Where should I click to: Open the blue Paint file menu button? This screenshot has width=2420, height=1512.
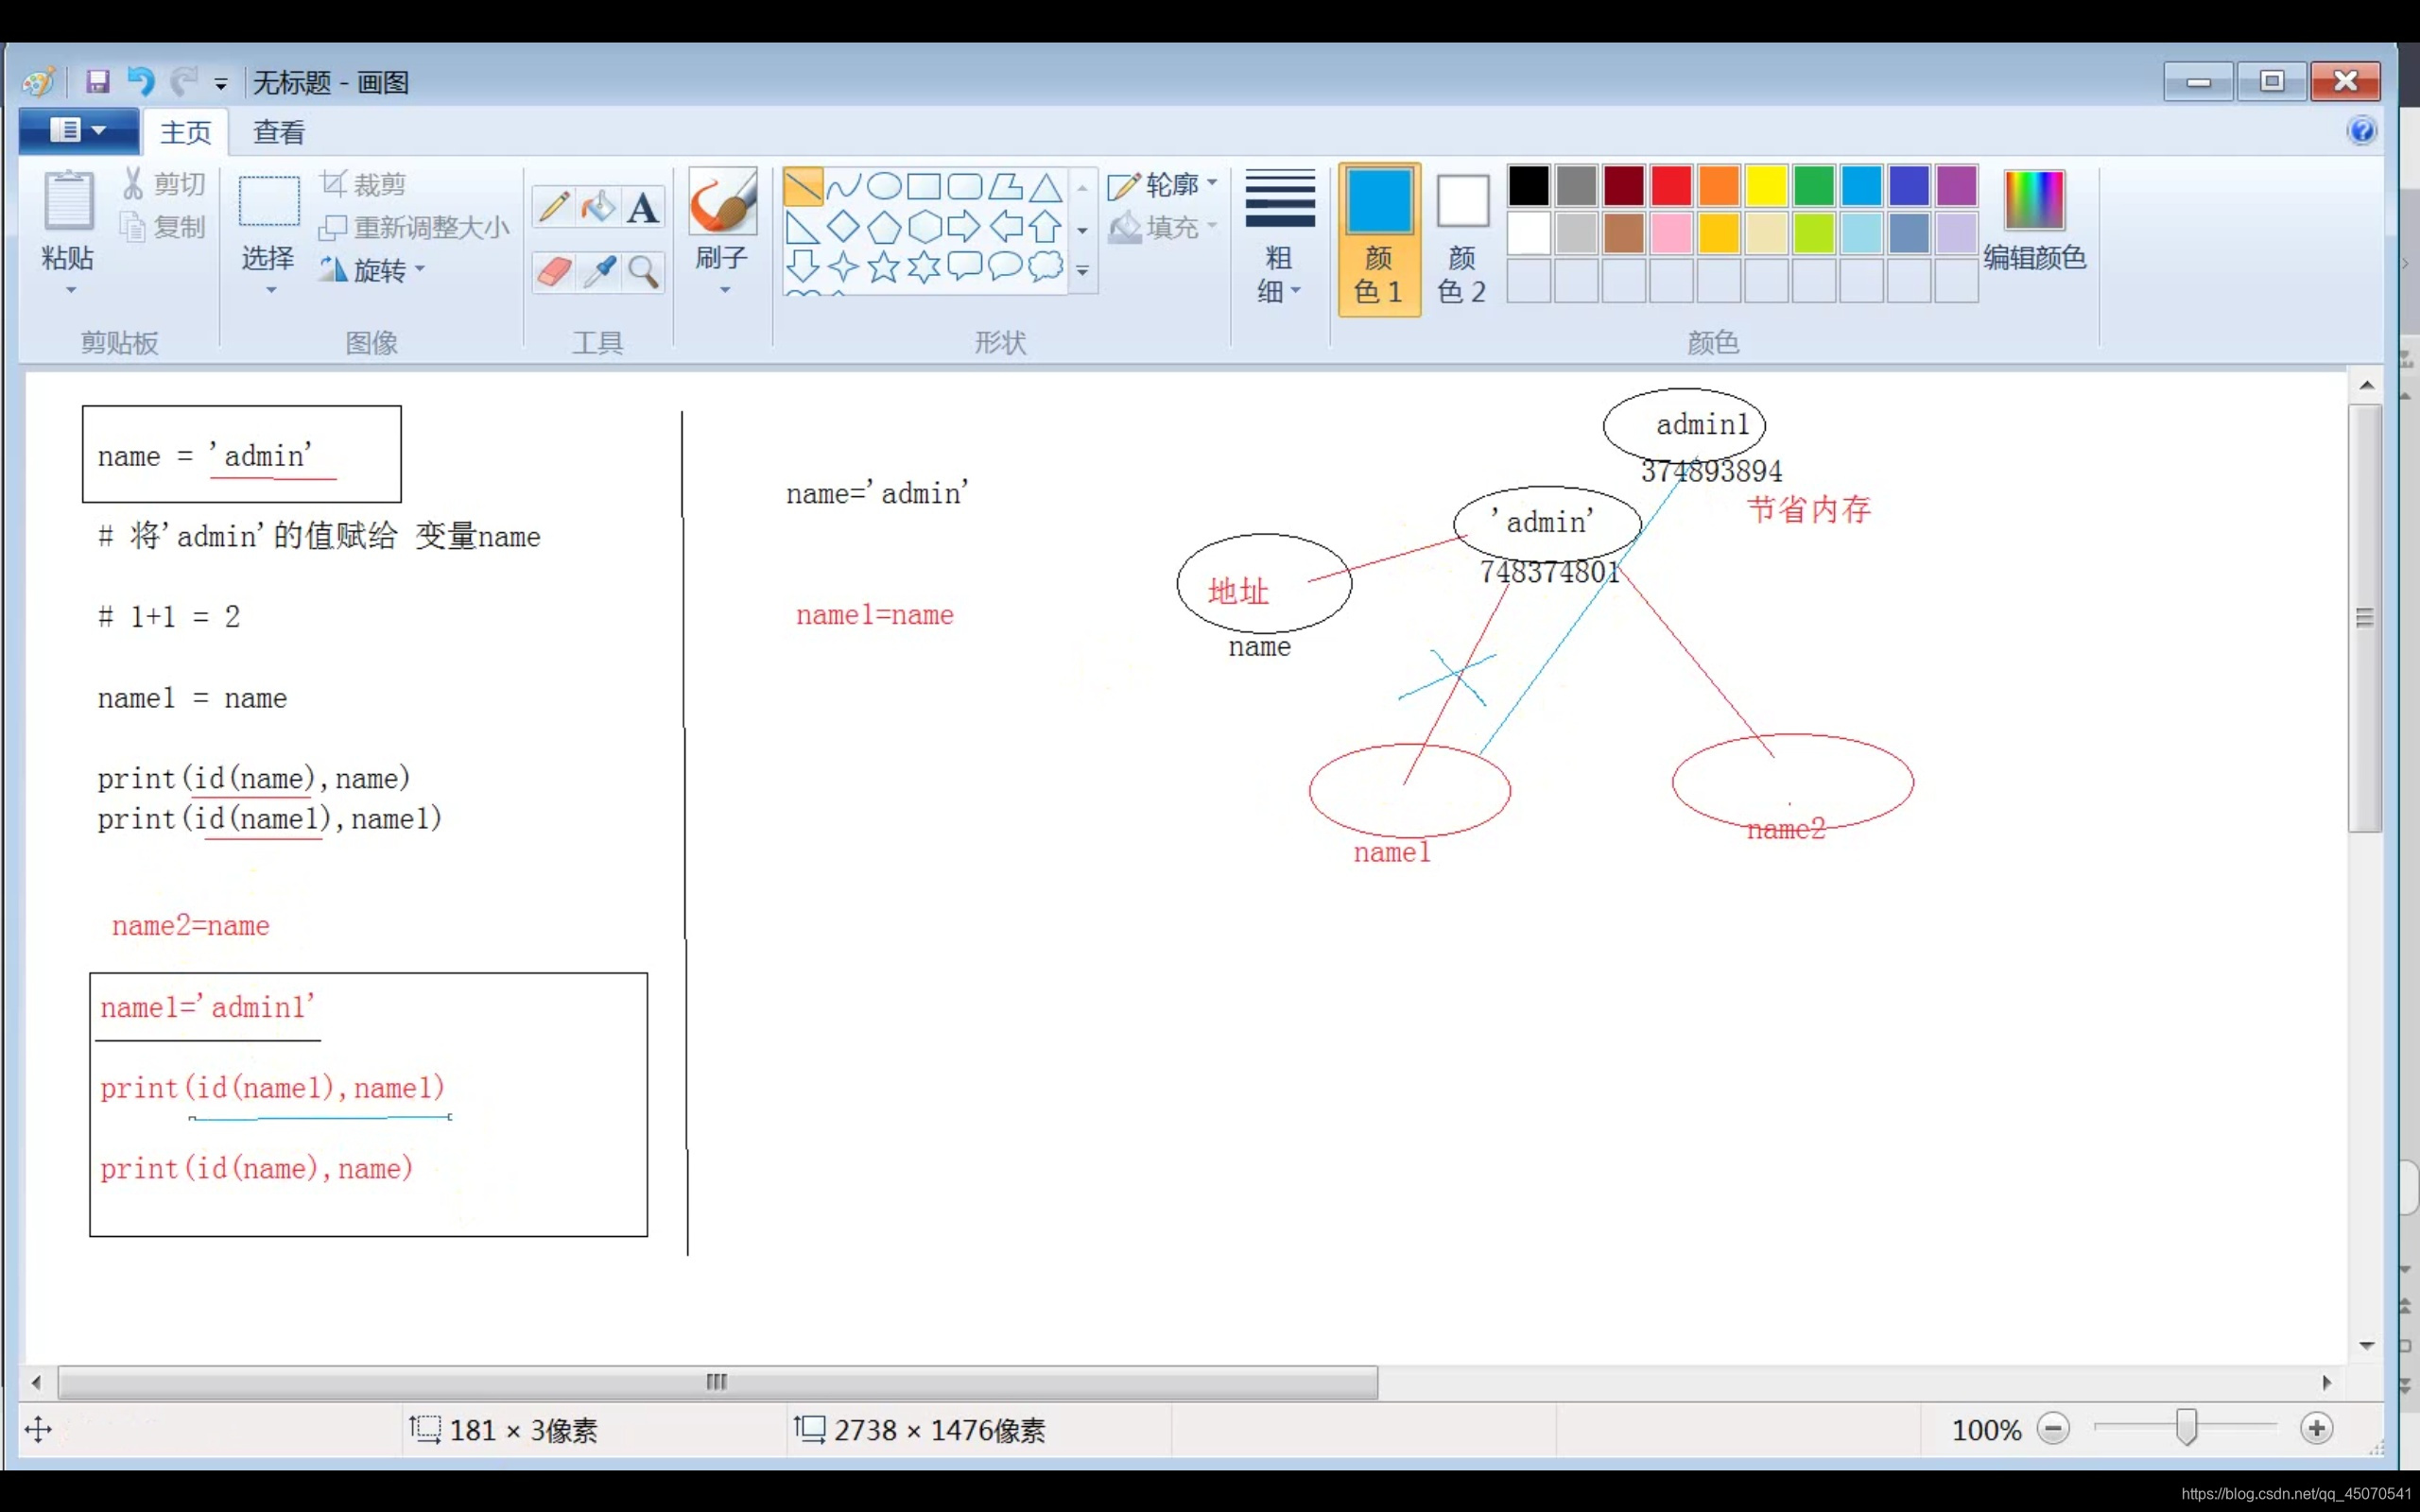tap(78, 131)
